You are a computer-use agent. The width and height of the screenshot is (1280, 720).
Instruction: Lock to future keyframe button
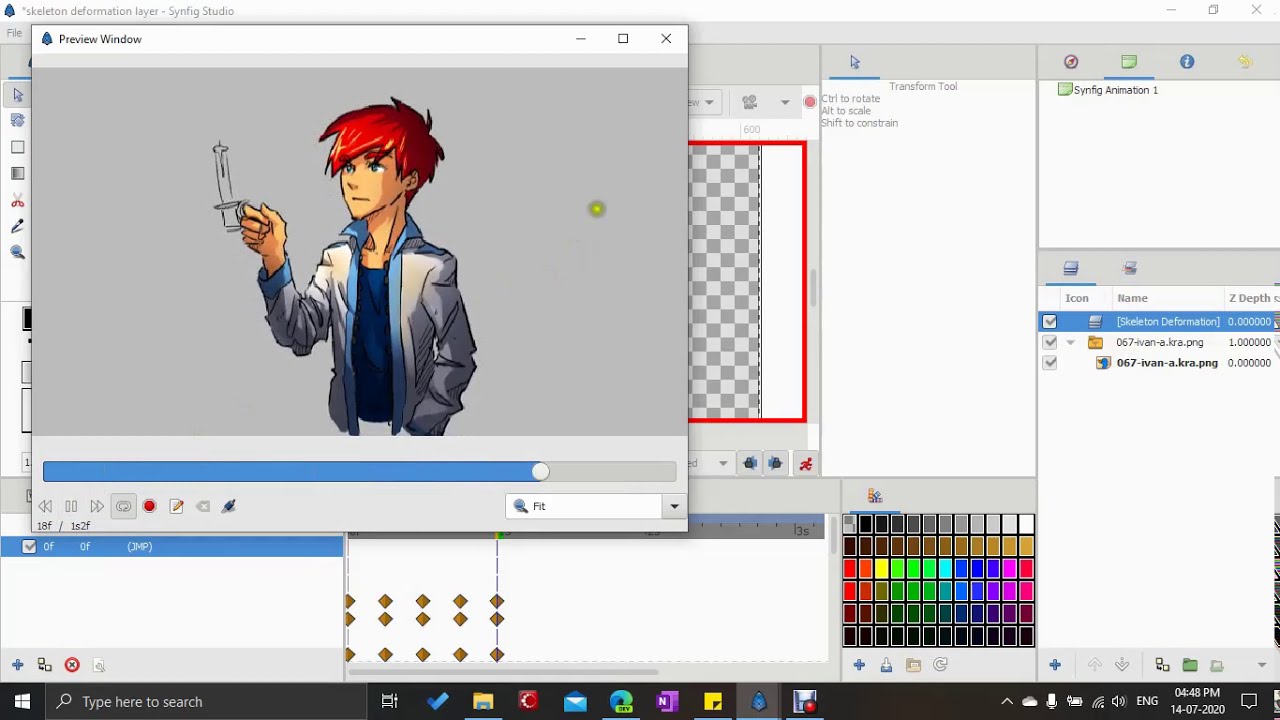(x=775, y=463)
